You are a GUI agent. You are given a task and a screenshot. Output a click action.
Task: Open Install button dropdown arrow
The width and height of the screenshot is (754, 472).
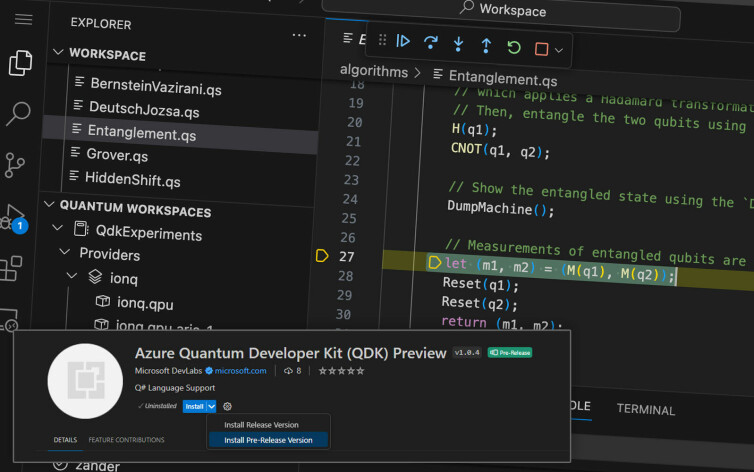pos(211,407)
